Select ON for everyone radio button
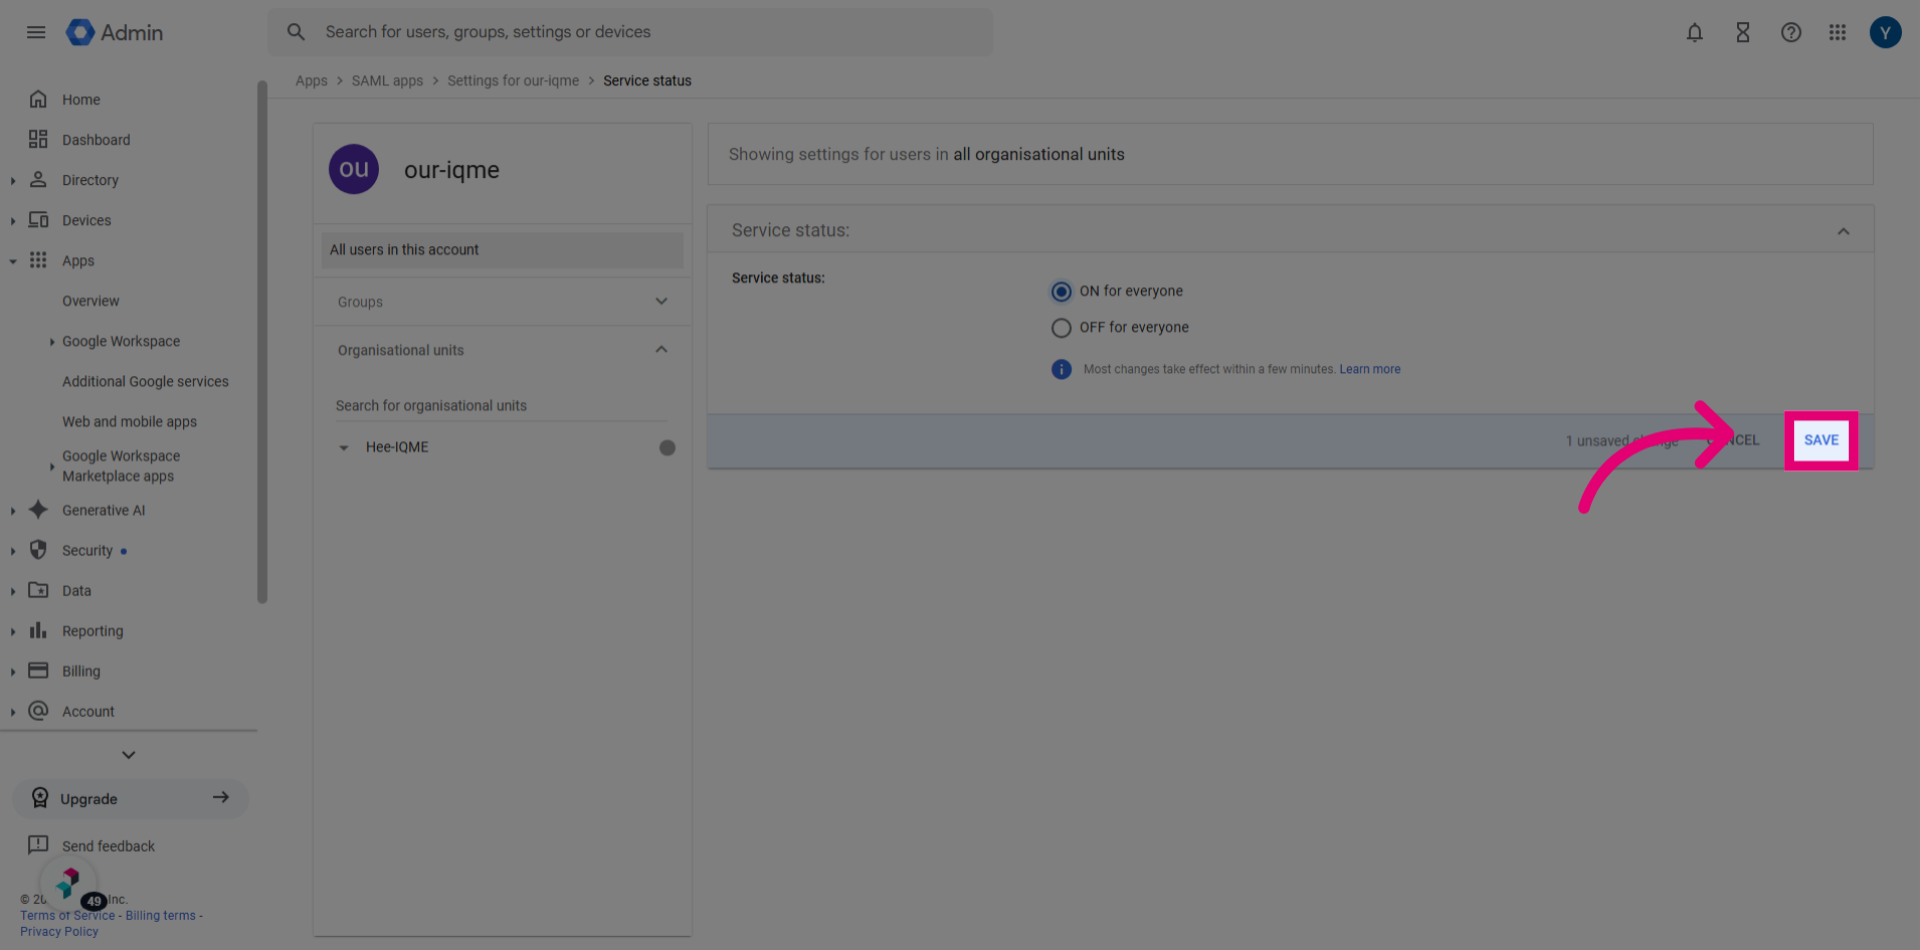Screen dimensions: 1920x950 (x=1061, y=291)
